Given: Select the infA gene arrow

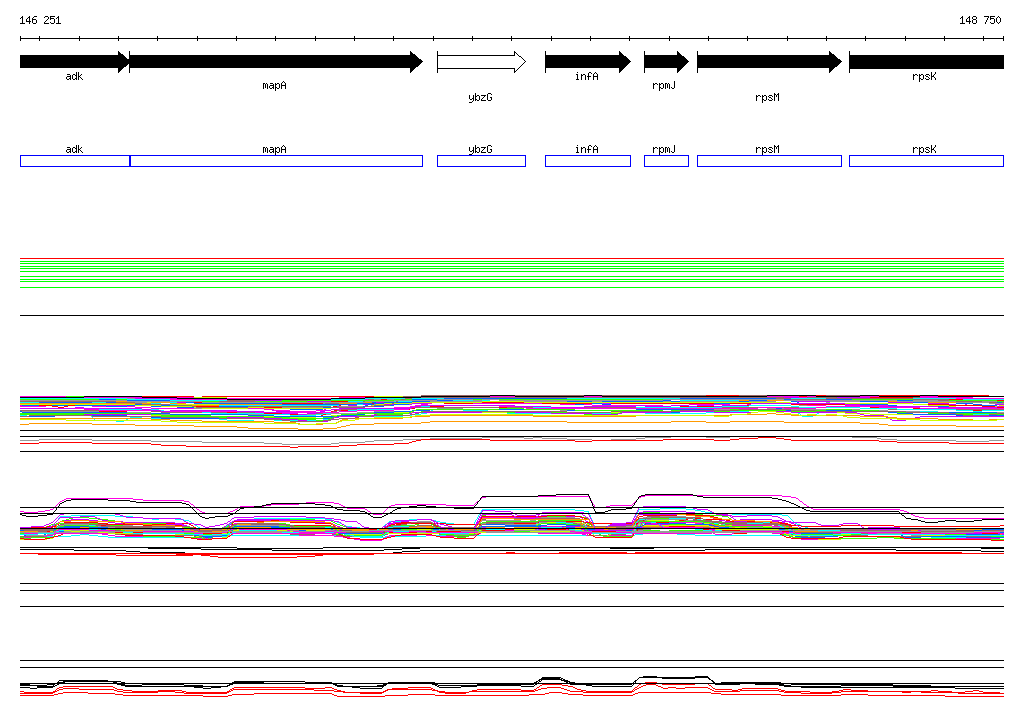Looking at the screenshot, I should point(588,62).
